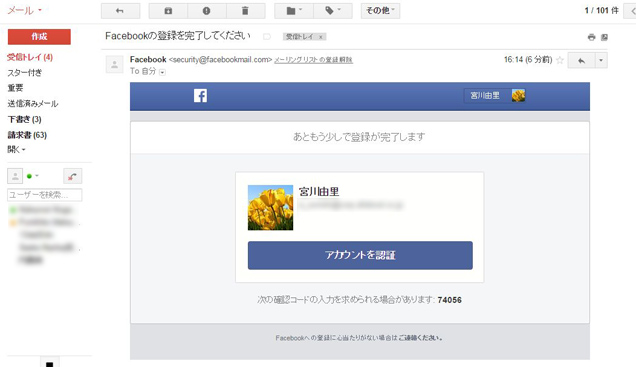The width and height of the screenshot is (636, 367).
Task: Open the メール app switcher dropdown
Action: pyautogui.click(x=24, y=11)
